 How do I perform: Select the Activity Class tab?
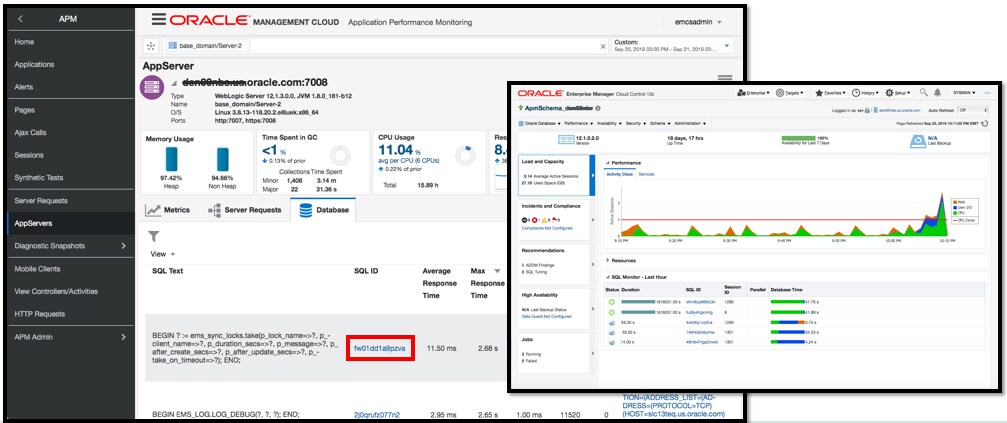(620, 174)
